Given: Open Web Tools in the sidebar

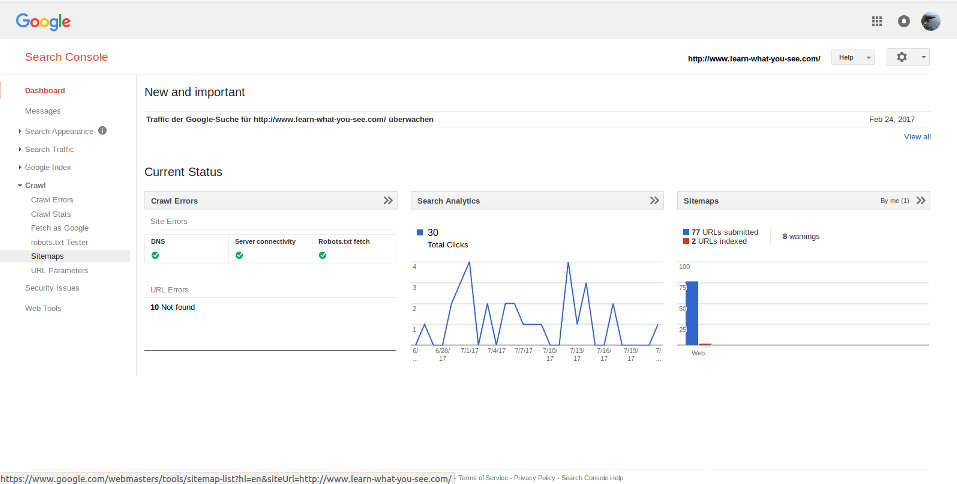Looking at the screenshot, I should pos(43,308).
